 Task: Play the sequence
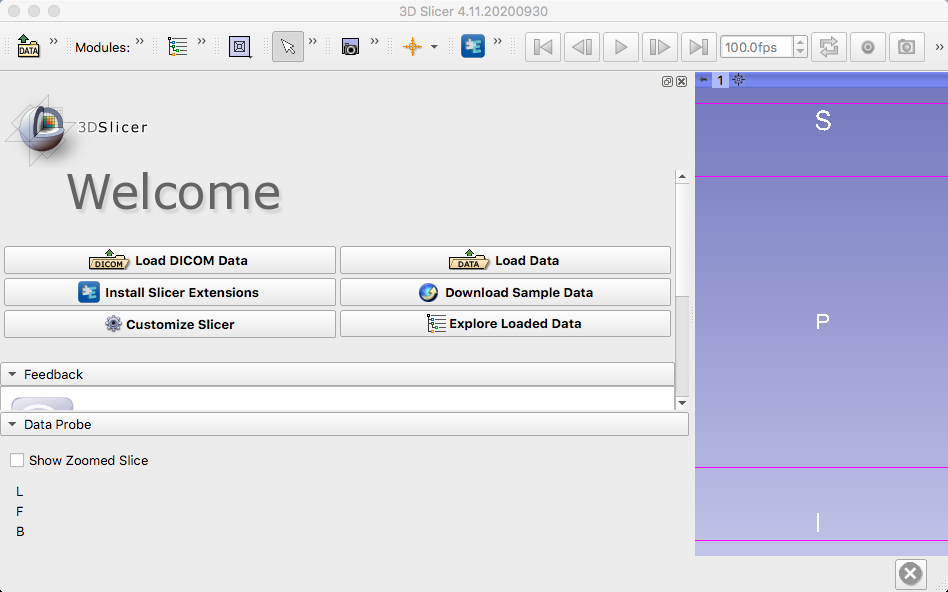(x=620, y=47)
